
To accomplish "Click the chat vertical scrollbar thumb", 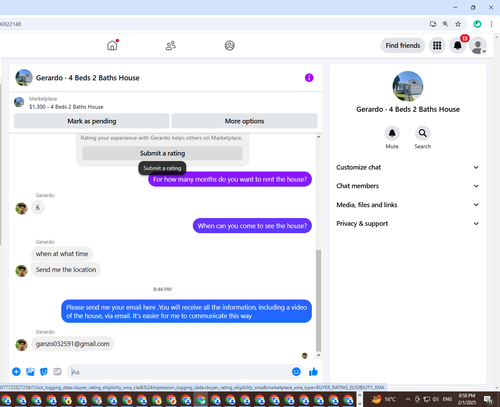I will 318,300.
